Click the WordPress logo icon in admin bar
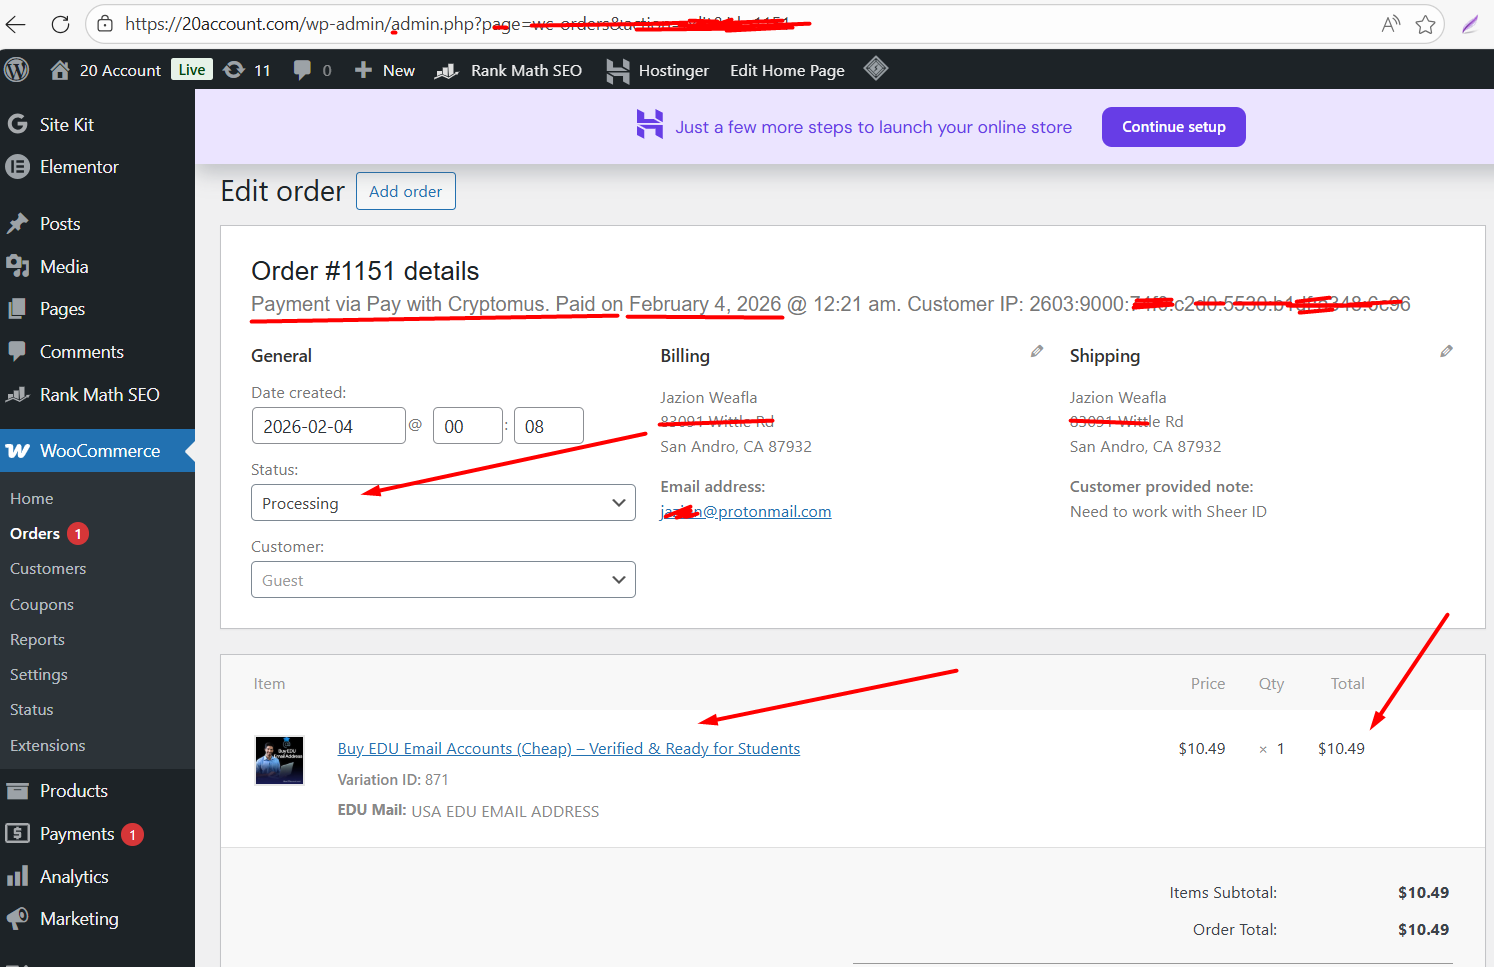 [17, 70]
